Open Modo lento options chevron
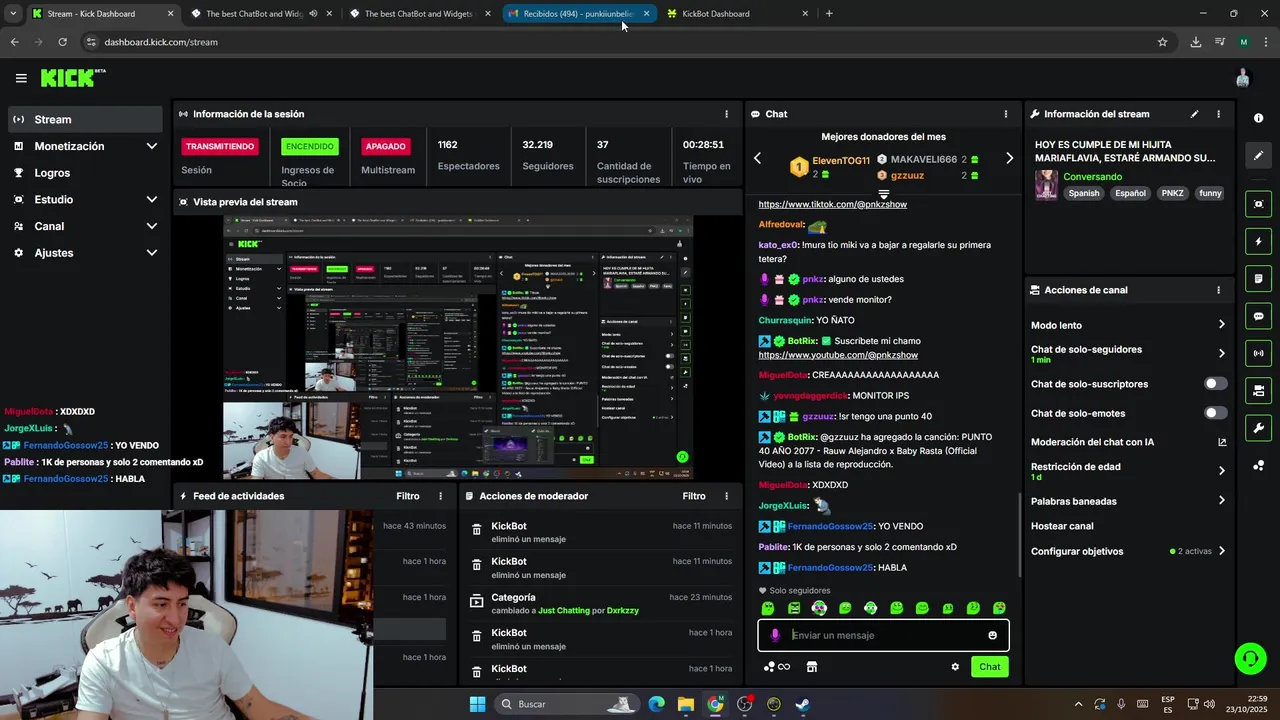The image size is (1280, 720). 1221,324
